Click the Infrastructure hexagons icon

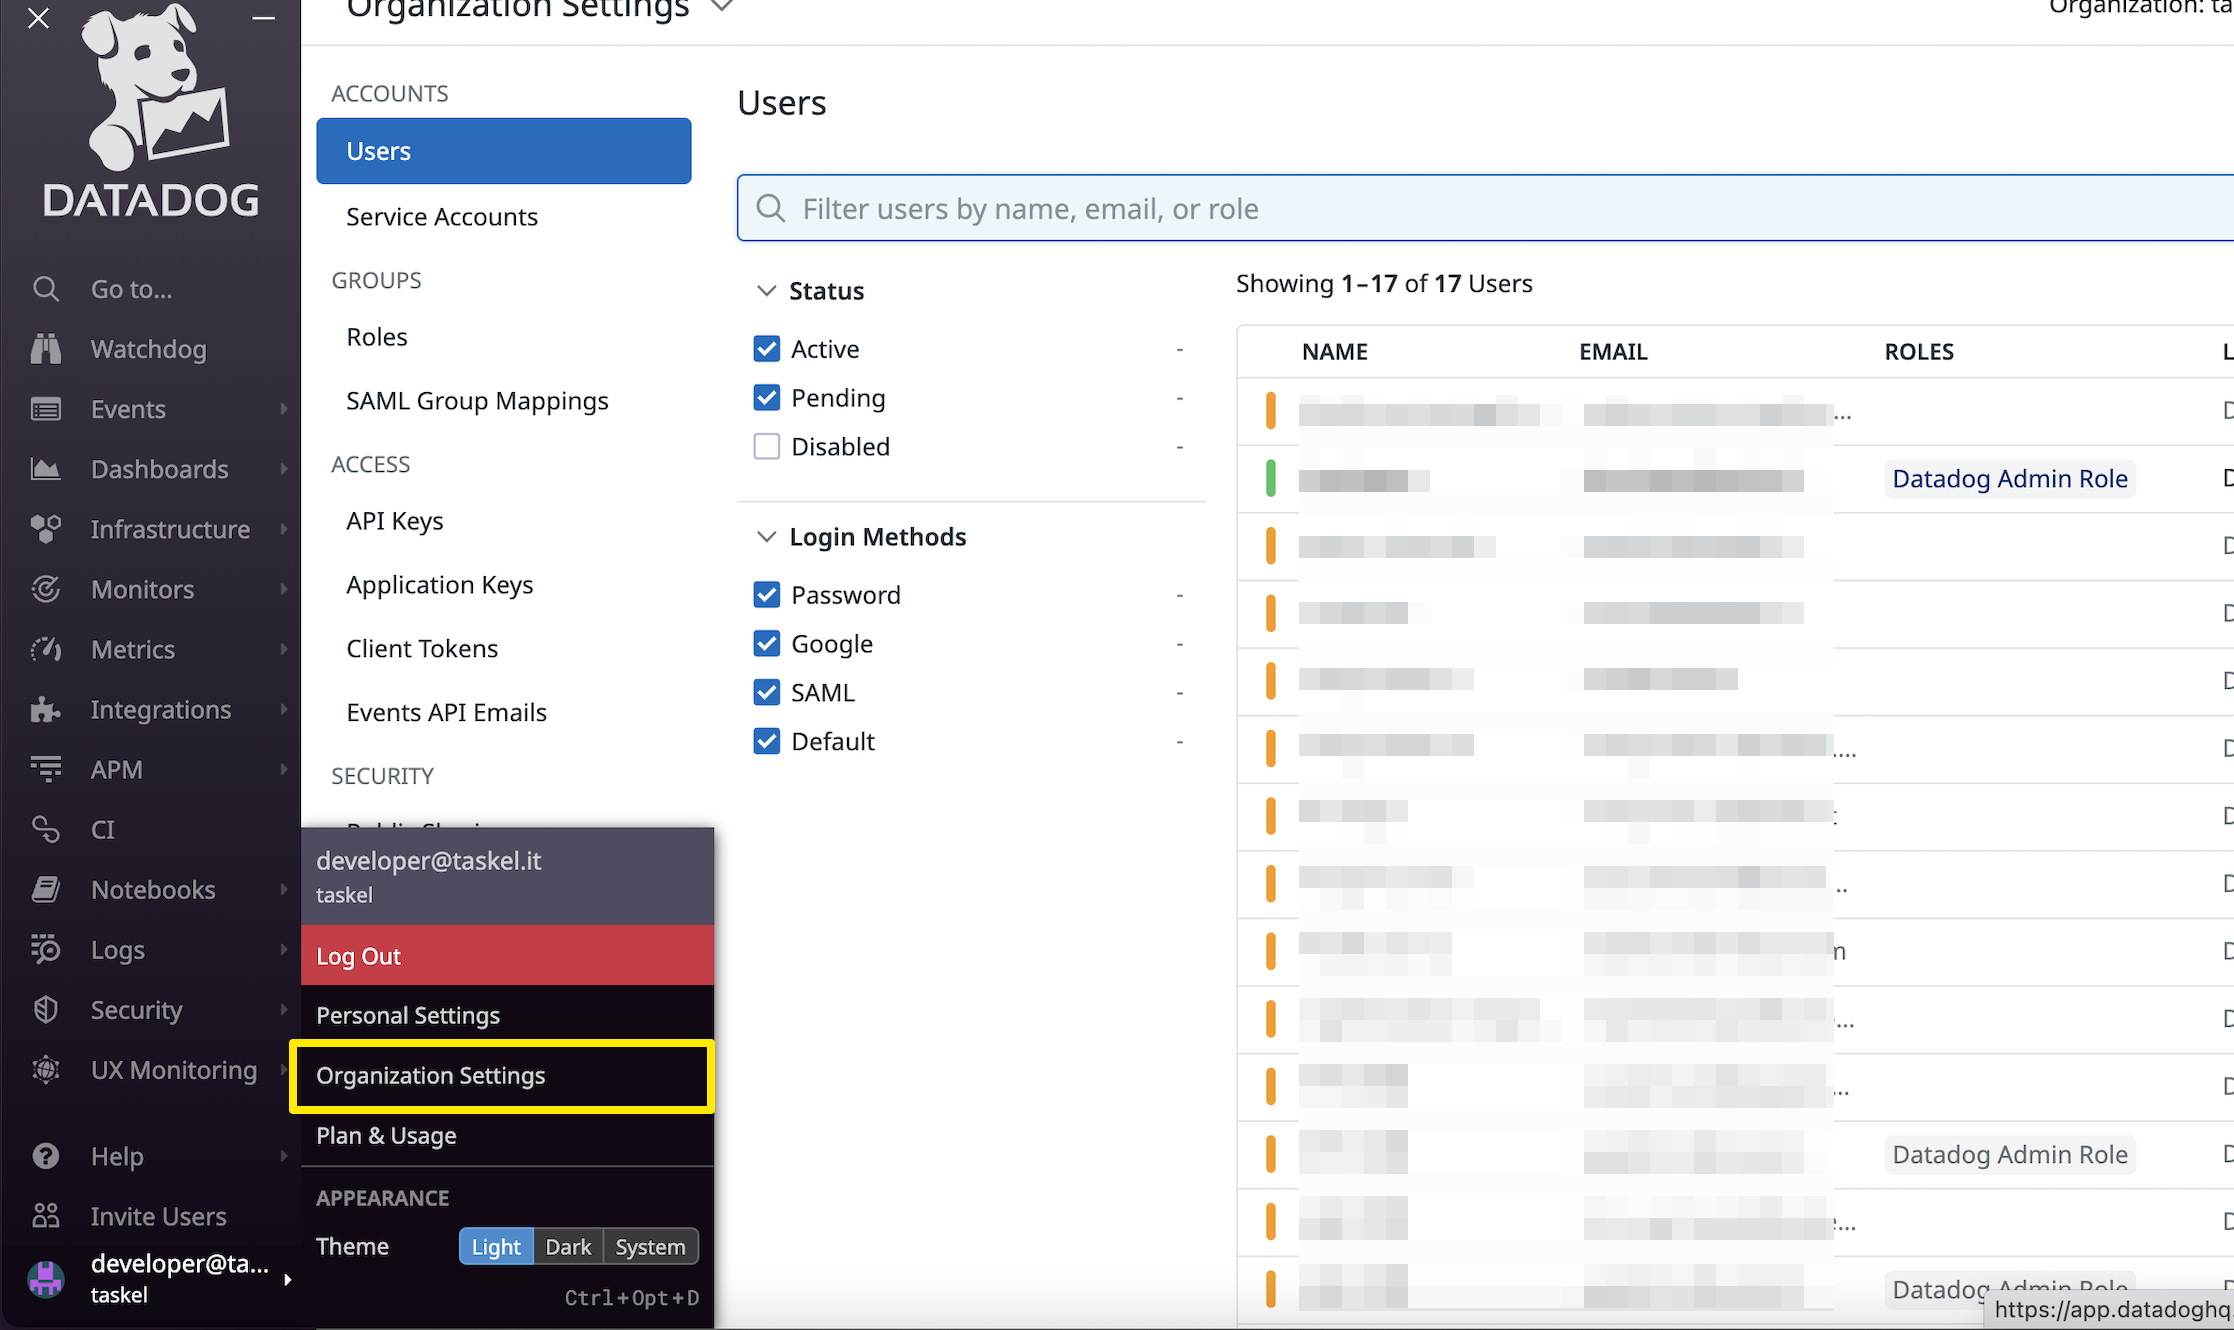46,529
